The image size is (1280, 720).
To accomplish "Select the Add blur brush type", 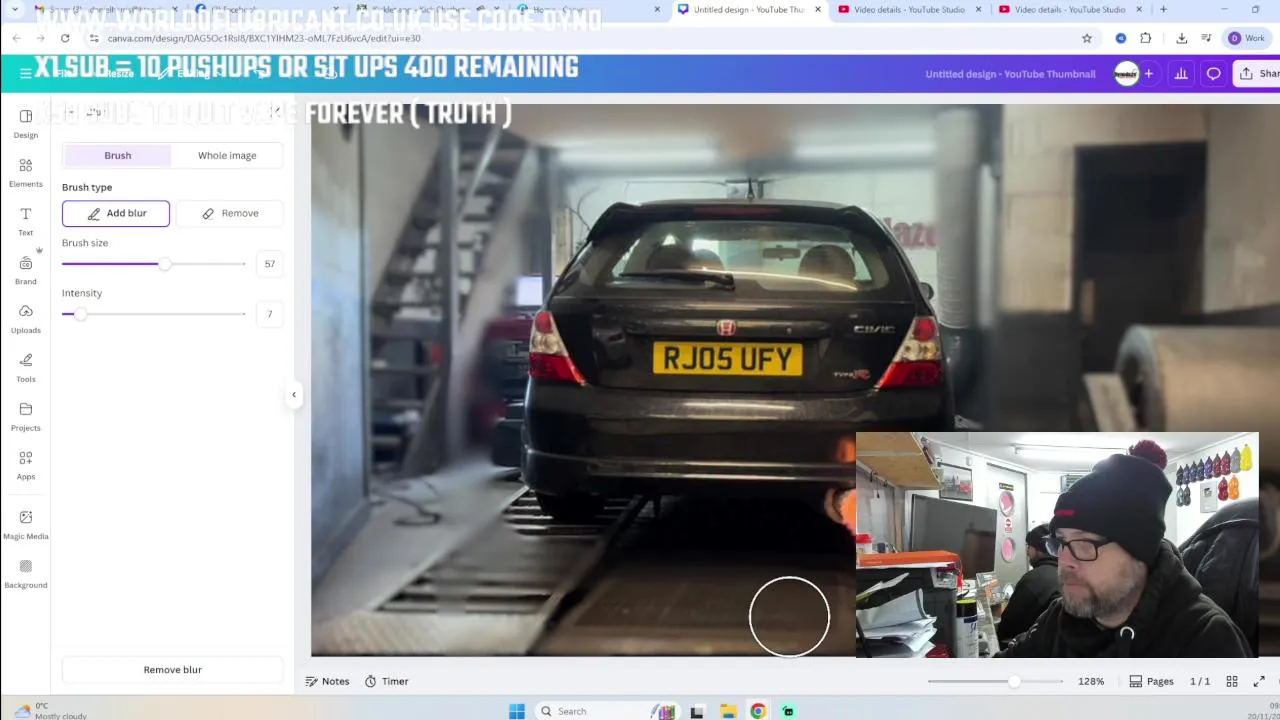I will coord(116,213).
